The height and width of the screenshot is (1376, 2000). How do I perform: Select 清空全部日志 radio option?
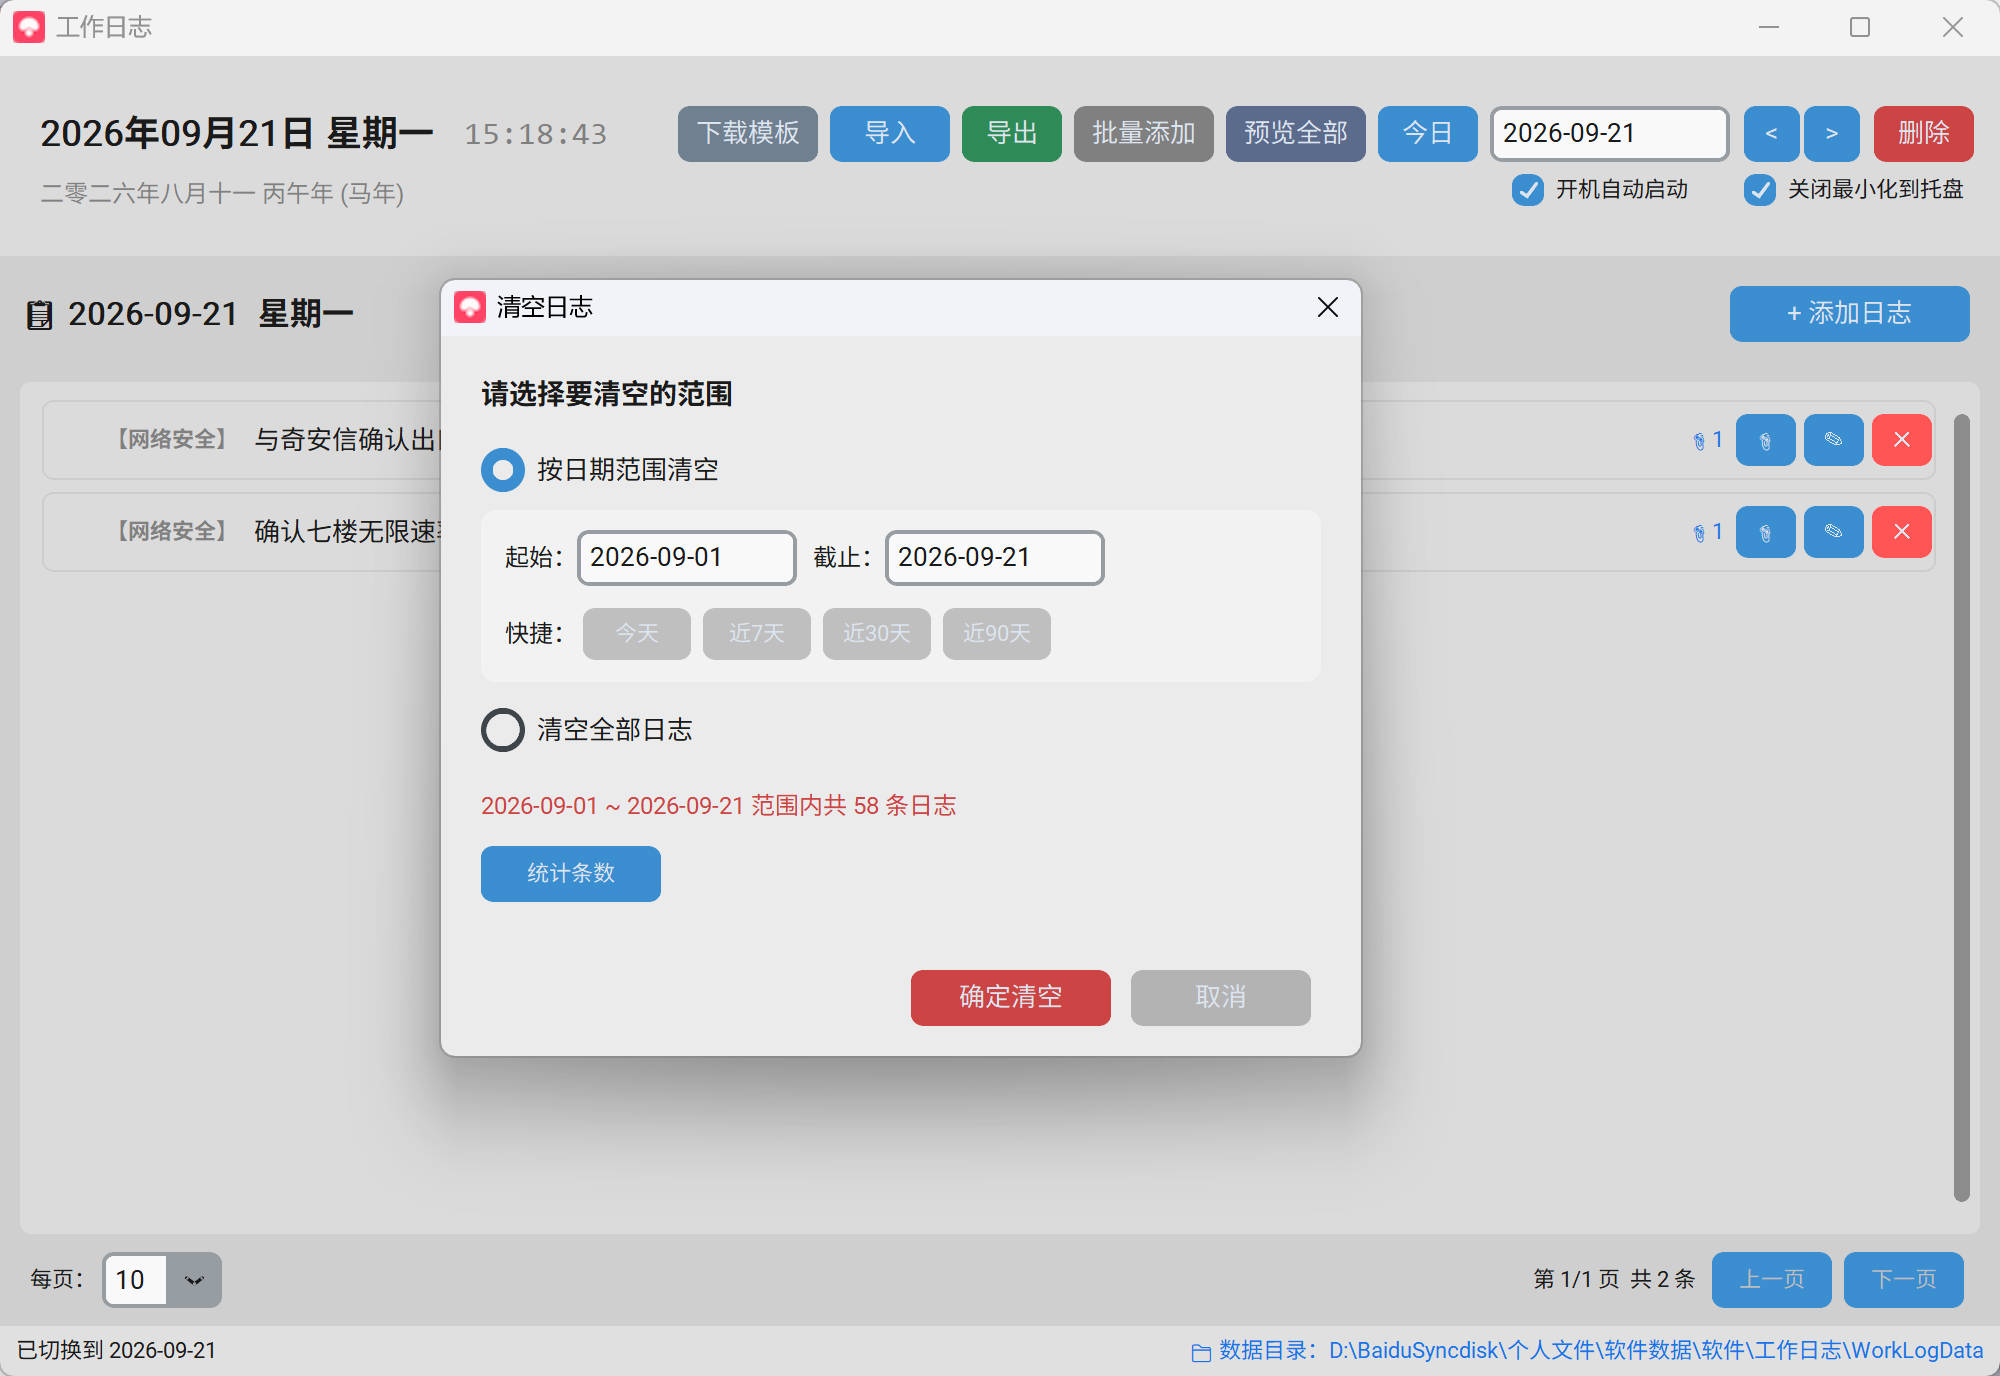click(503, 730)
